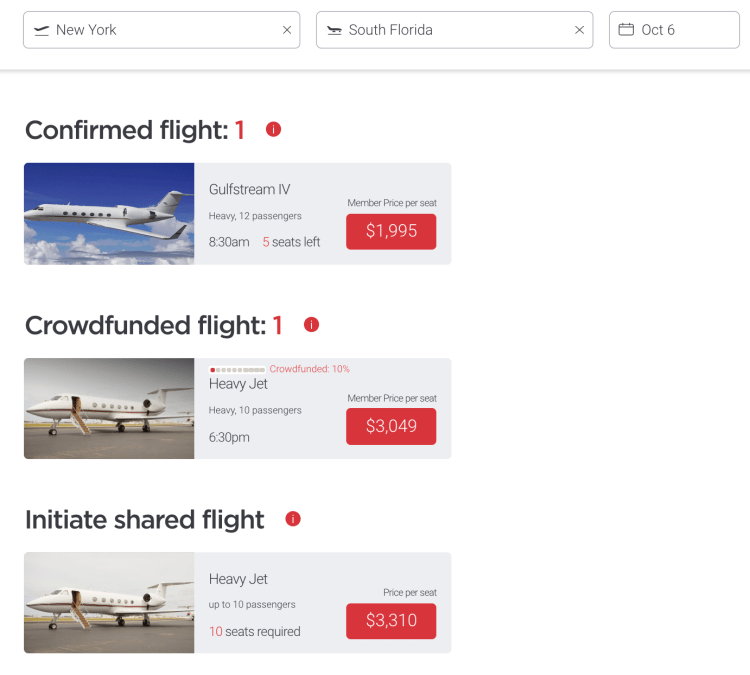Edit the New York origin input
This screenshot has height=675, width=750.
click(160, 30)
